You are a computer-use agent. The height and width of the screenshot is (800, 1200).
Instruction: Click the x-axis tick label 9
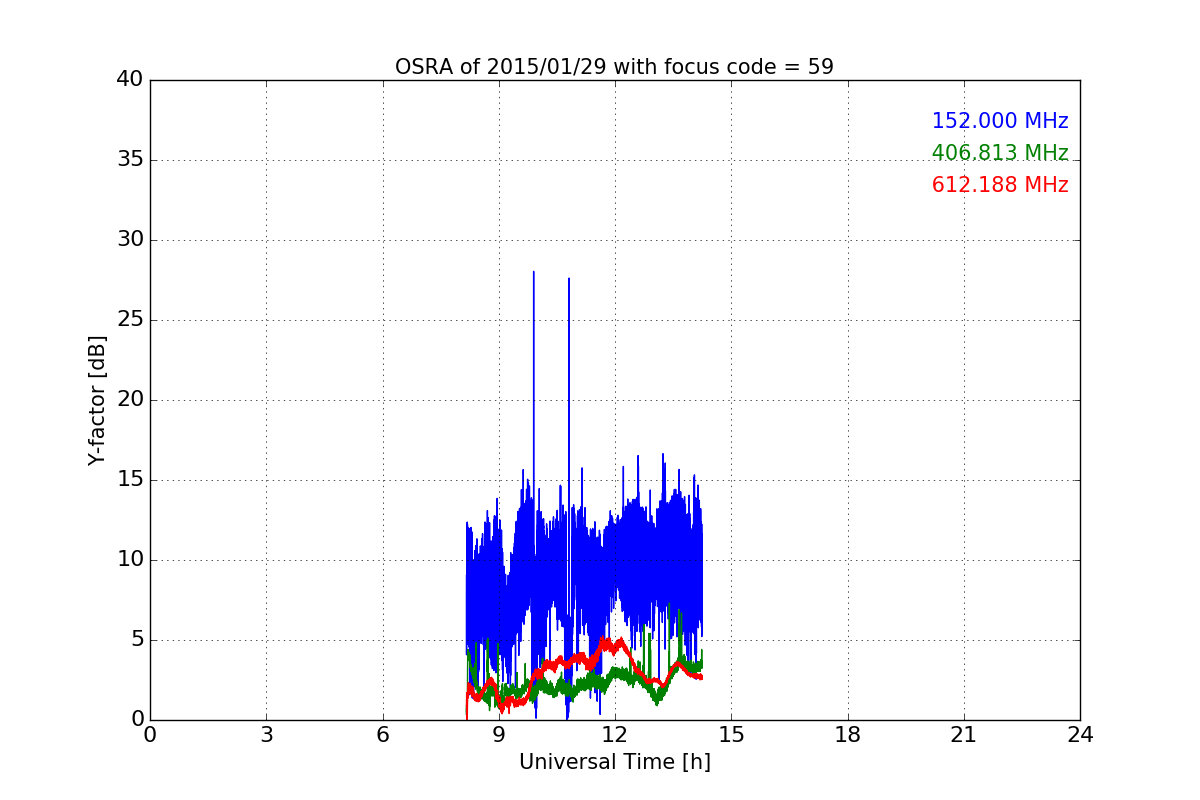(499, 735)
